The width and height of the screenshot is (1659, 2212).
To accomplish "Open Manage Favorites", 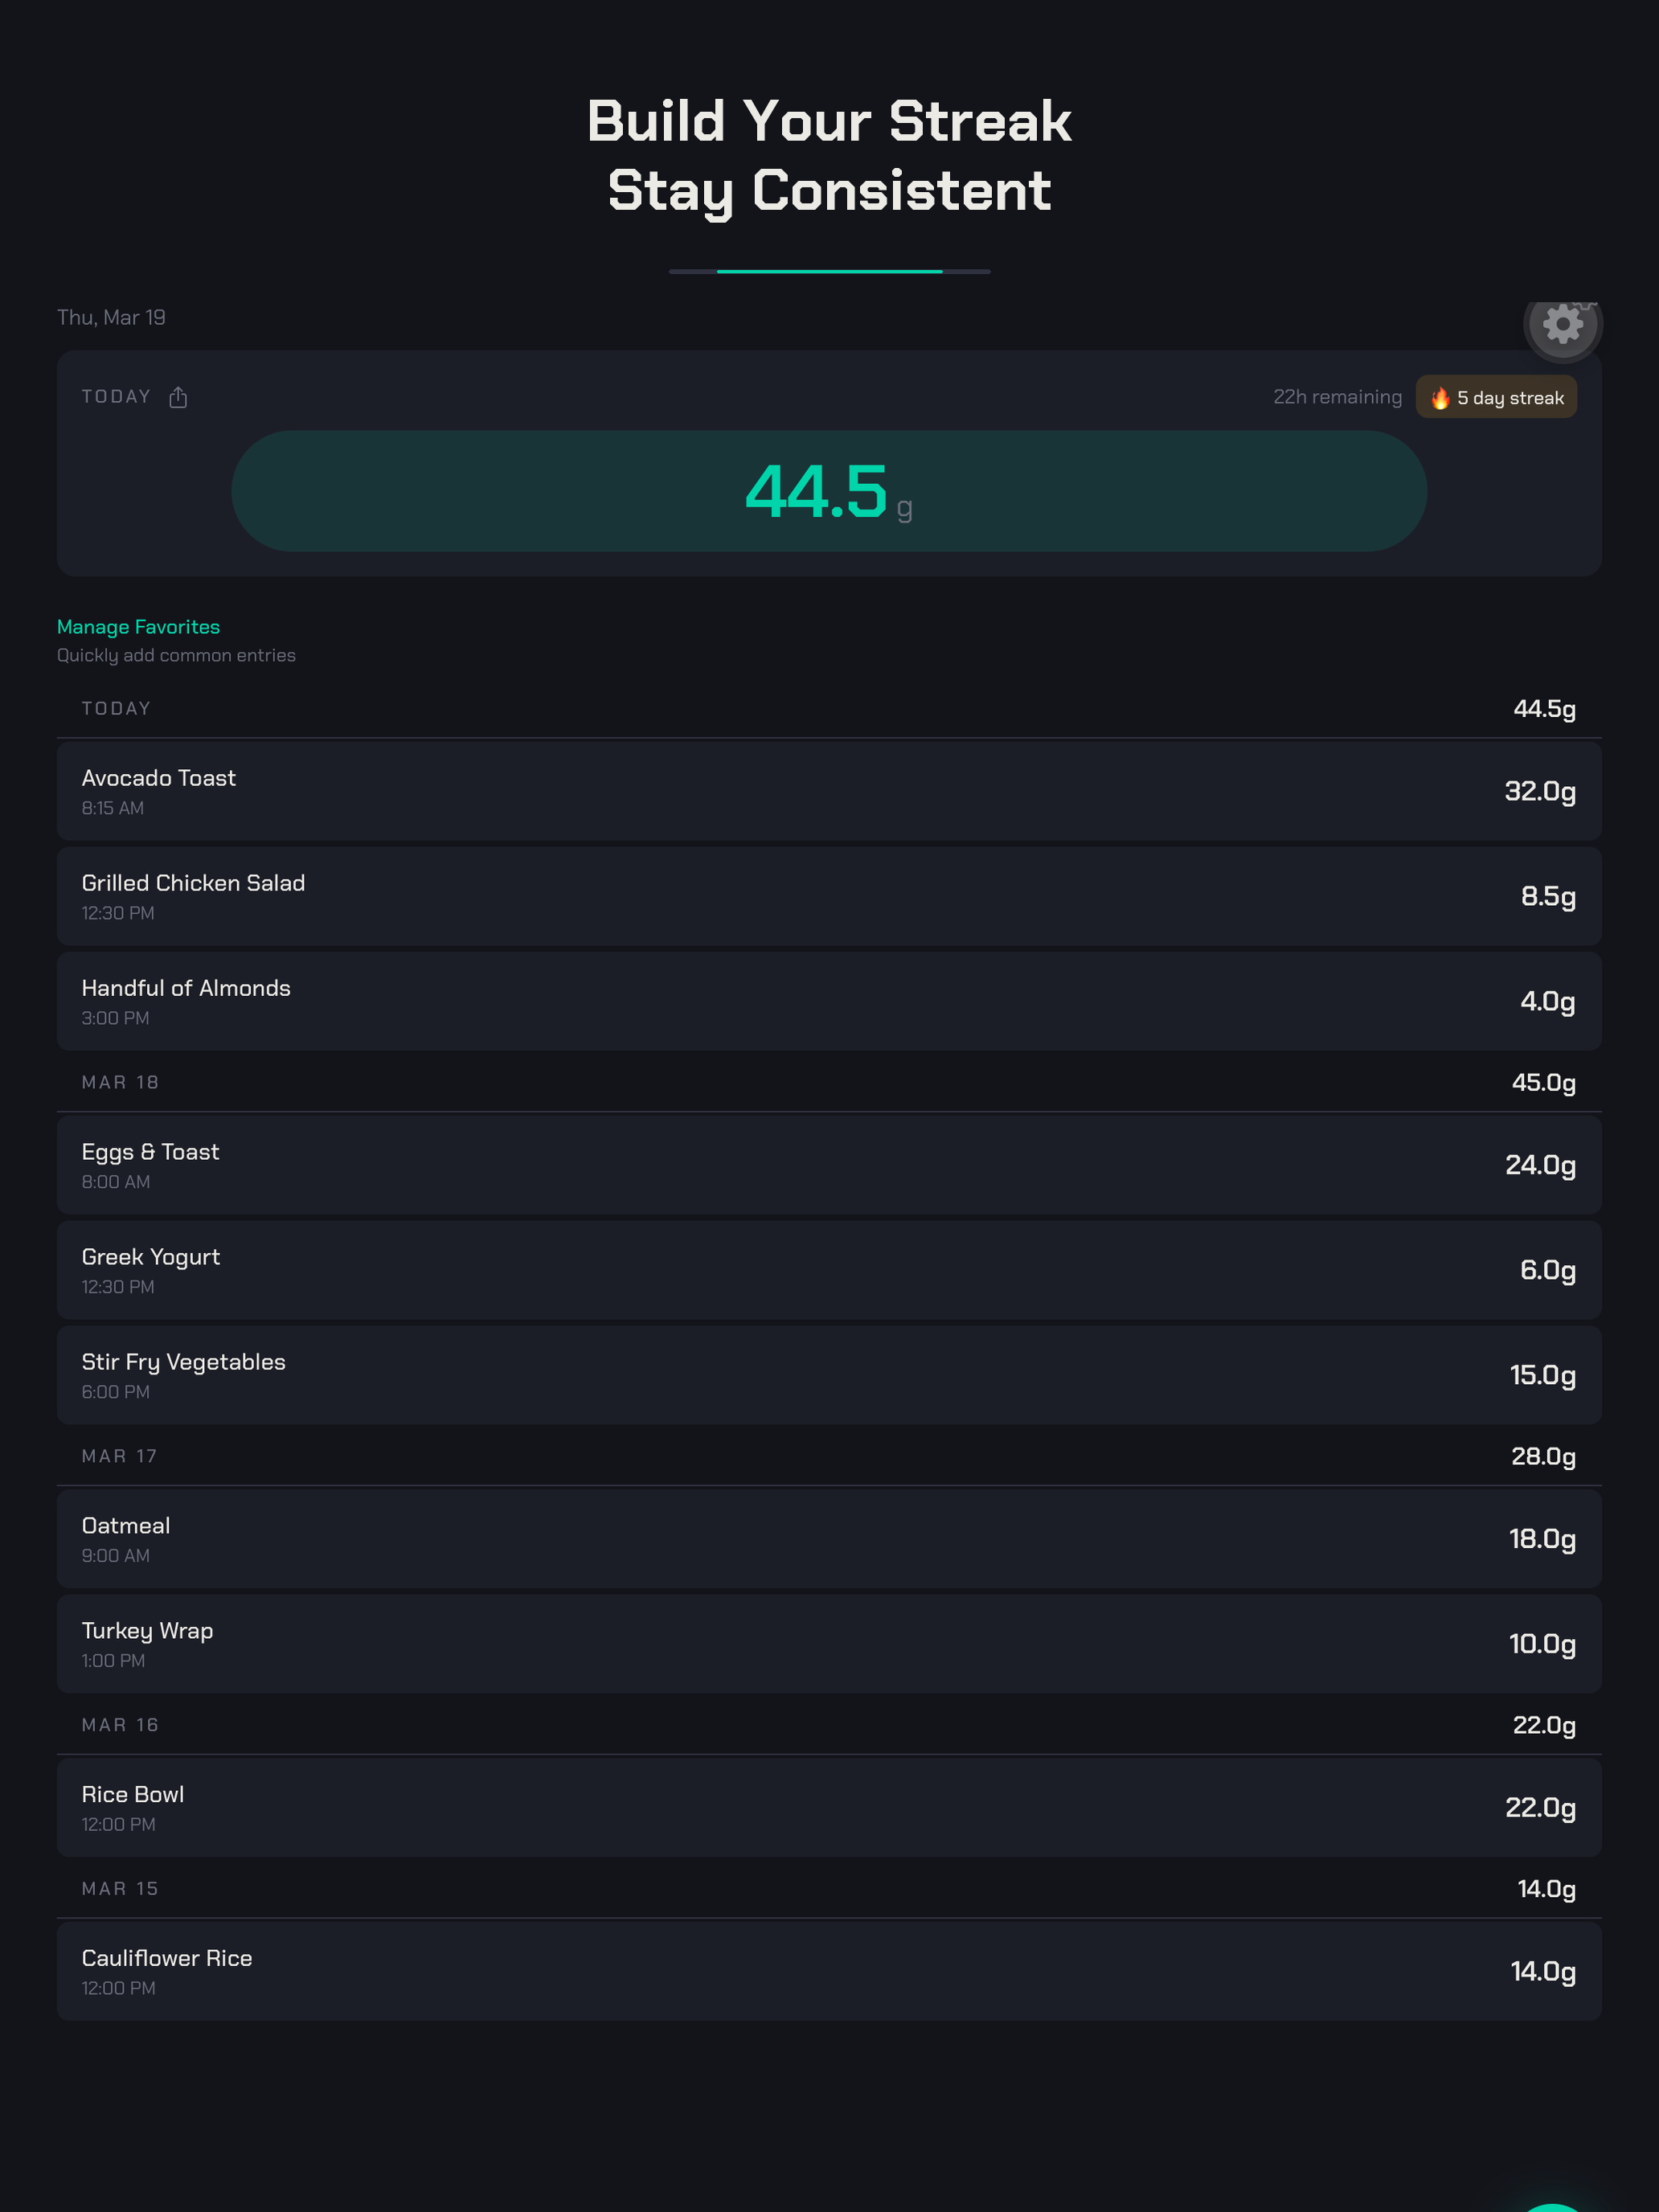I will [137, 626].
